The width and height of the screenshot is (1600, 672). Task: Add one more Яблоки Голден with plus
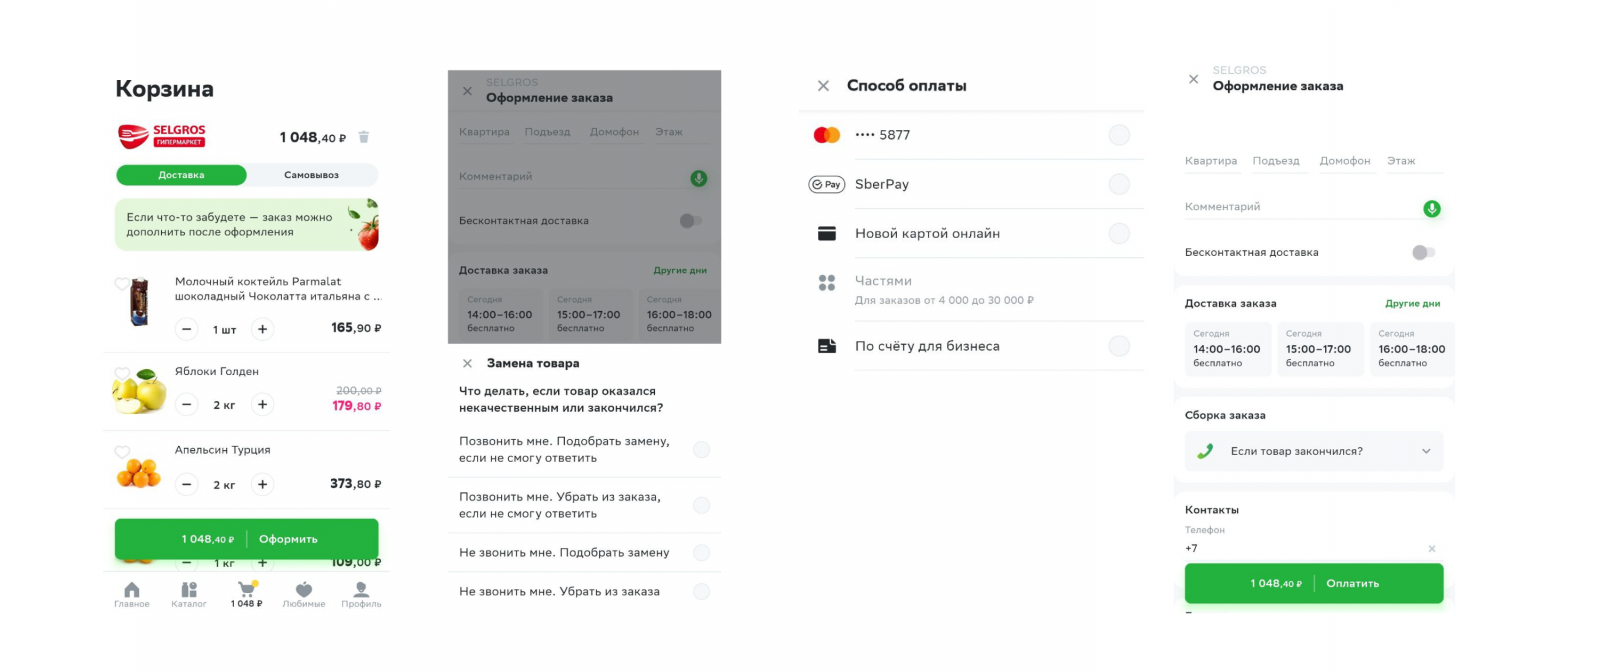[262, 405]
